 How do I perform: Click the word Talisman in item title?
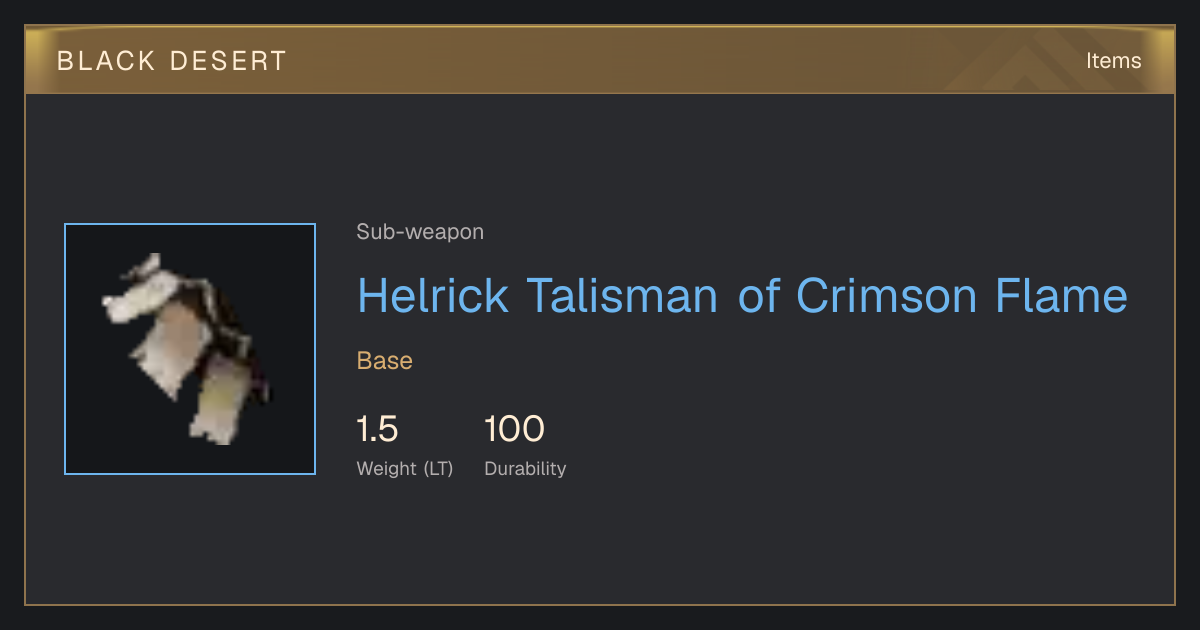(622, 295)
